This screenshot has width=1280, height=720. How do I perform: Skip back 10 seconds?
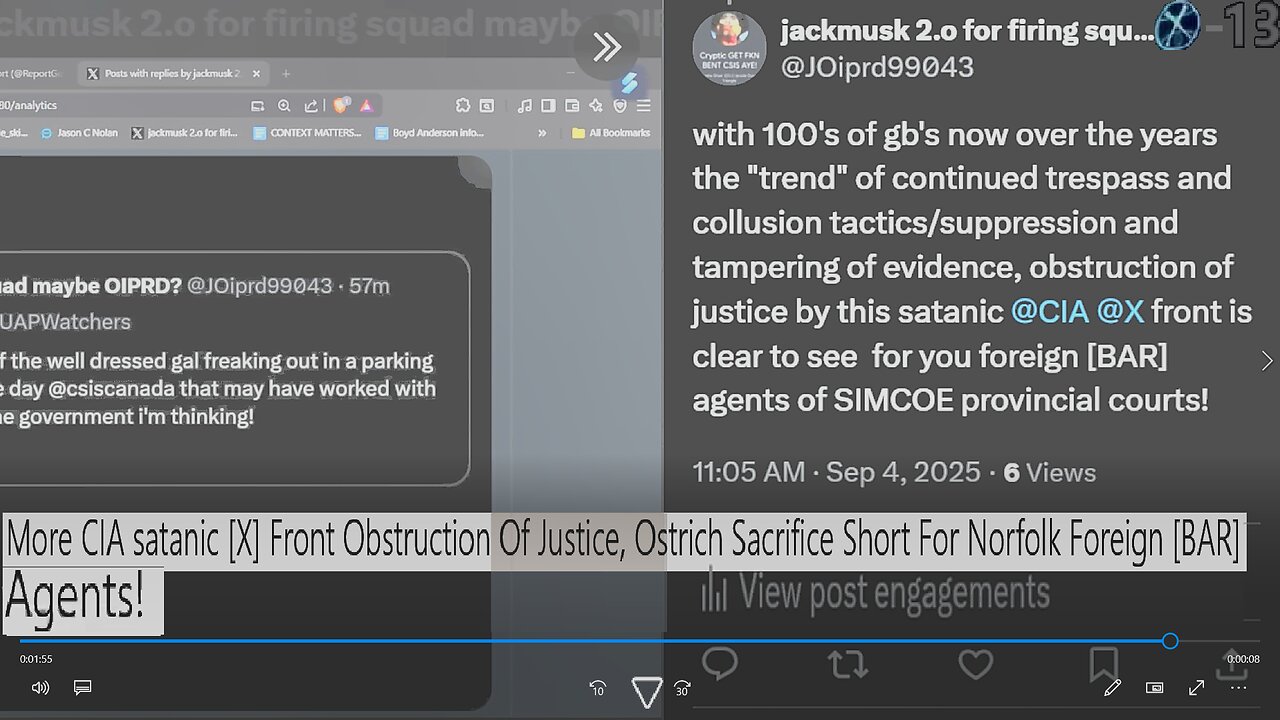pos(598,688)
